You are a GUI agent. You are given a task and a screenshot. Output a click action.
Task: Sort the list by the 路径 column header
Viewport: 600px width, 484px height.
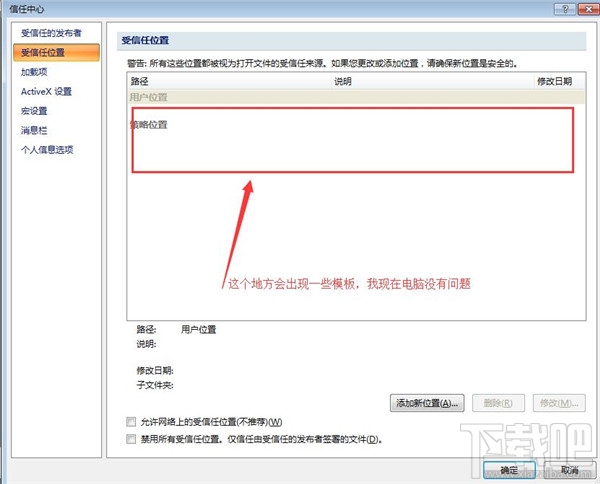pos(230,81)
